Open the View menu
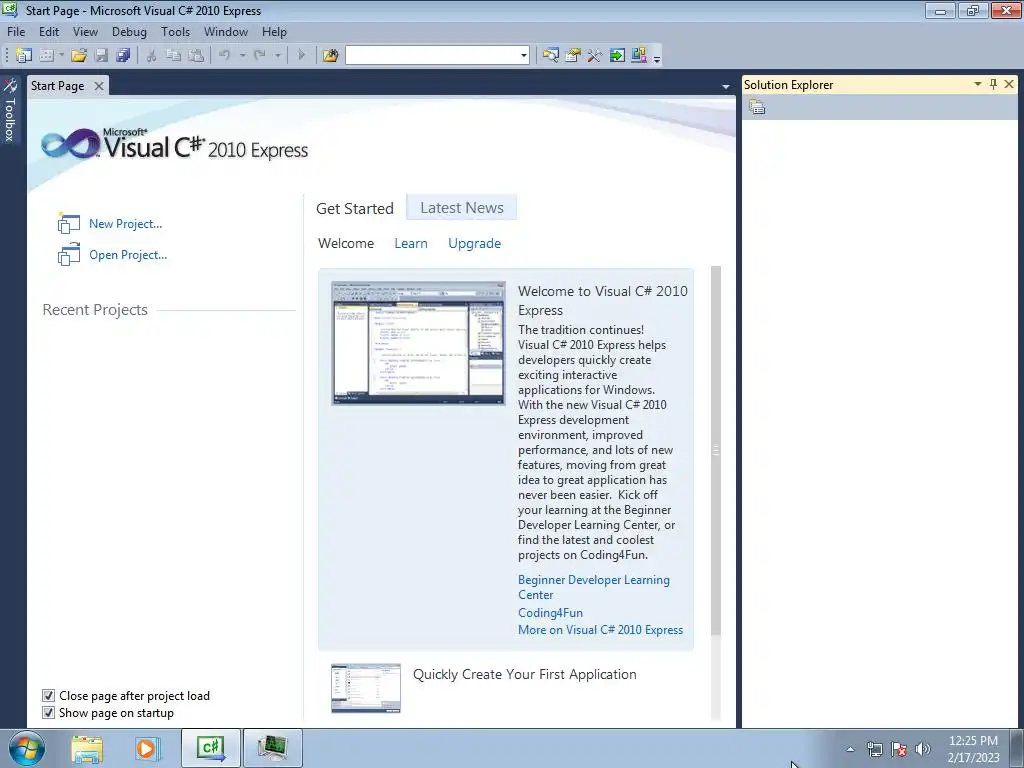1024x768 pixels. pos(85,31)
